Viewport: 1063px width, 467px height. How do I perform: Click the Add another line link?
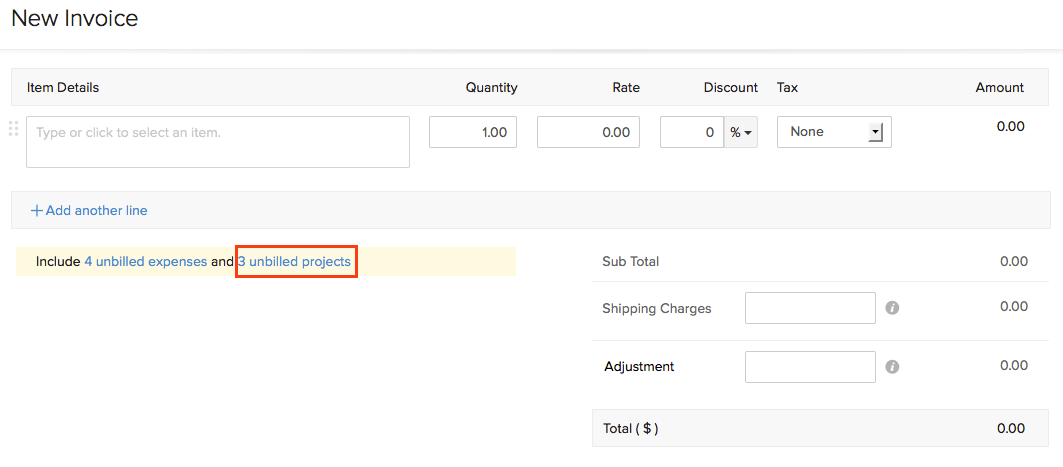[x=89, y=210]
